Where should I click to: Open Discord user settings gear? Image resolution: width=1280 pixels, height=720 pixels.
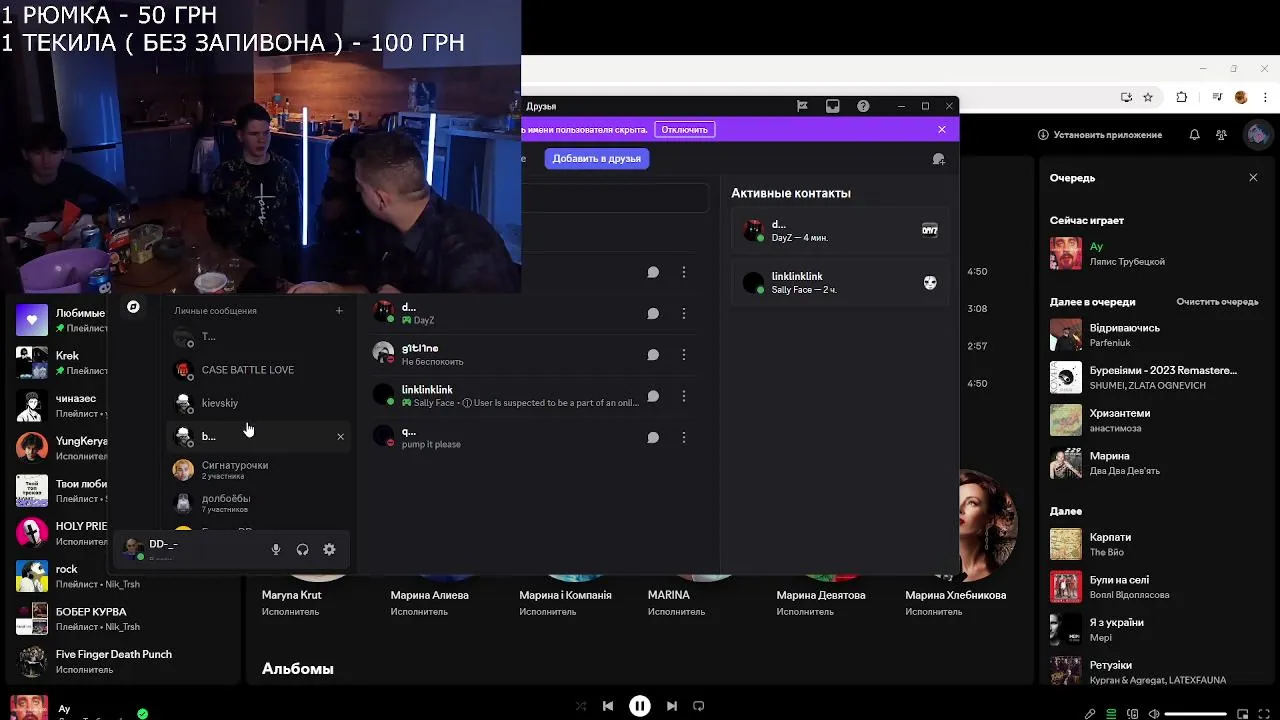pyautogui.click(x=329, y=549)
